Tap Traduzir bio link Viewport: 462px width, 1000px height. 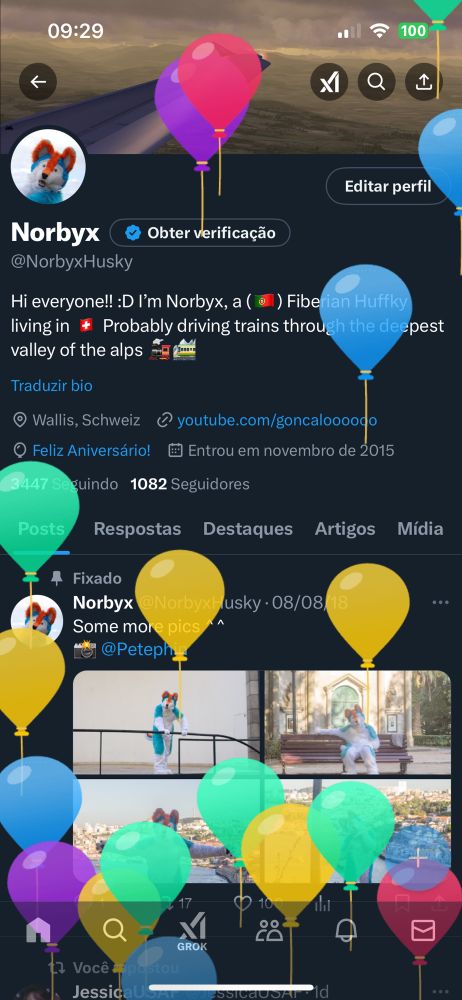pos(52,385)
